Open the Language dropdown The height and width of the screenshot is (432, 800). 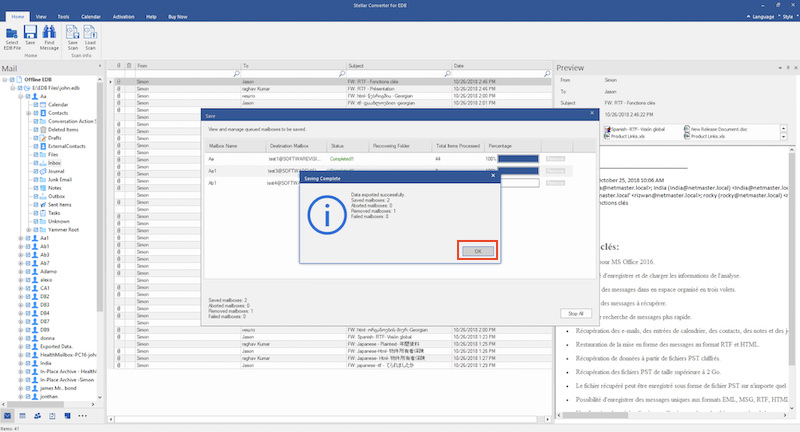(762, 17)
